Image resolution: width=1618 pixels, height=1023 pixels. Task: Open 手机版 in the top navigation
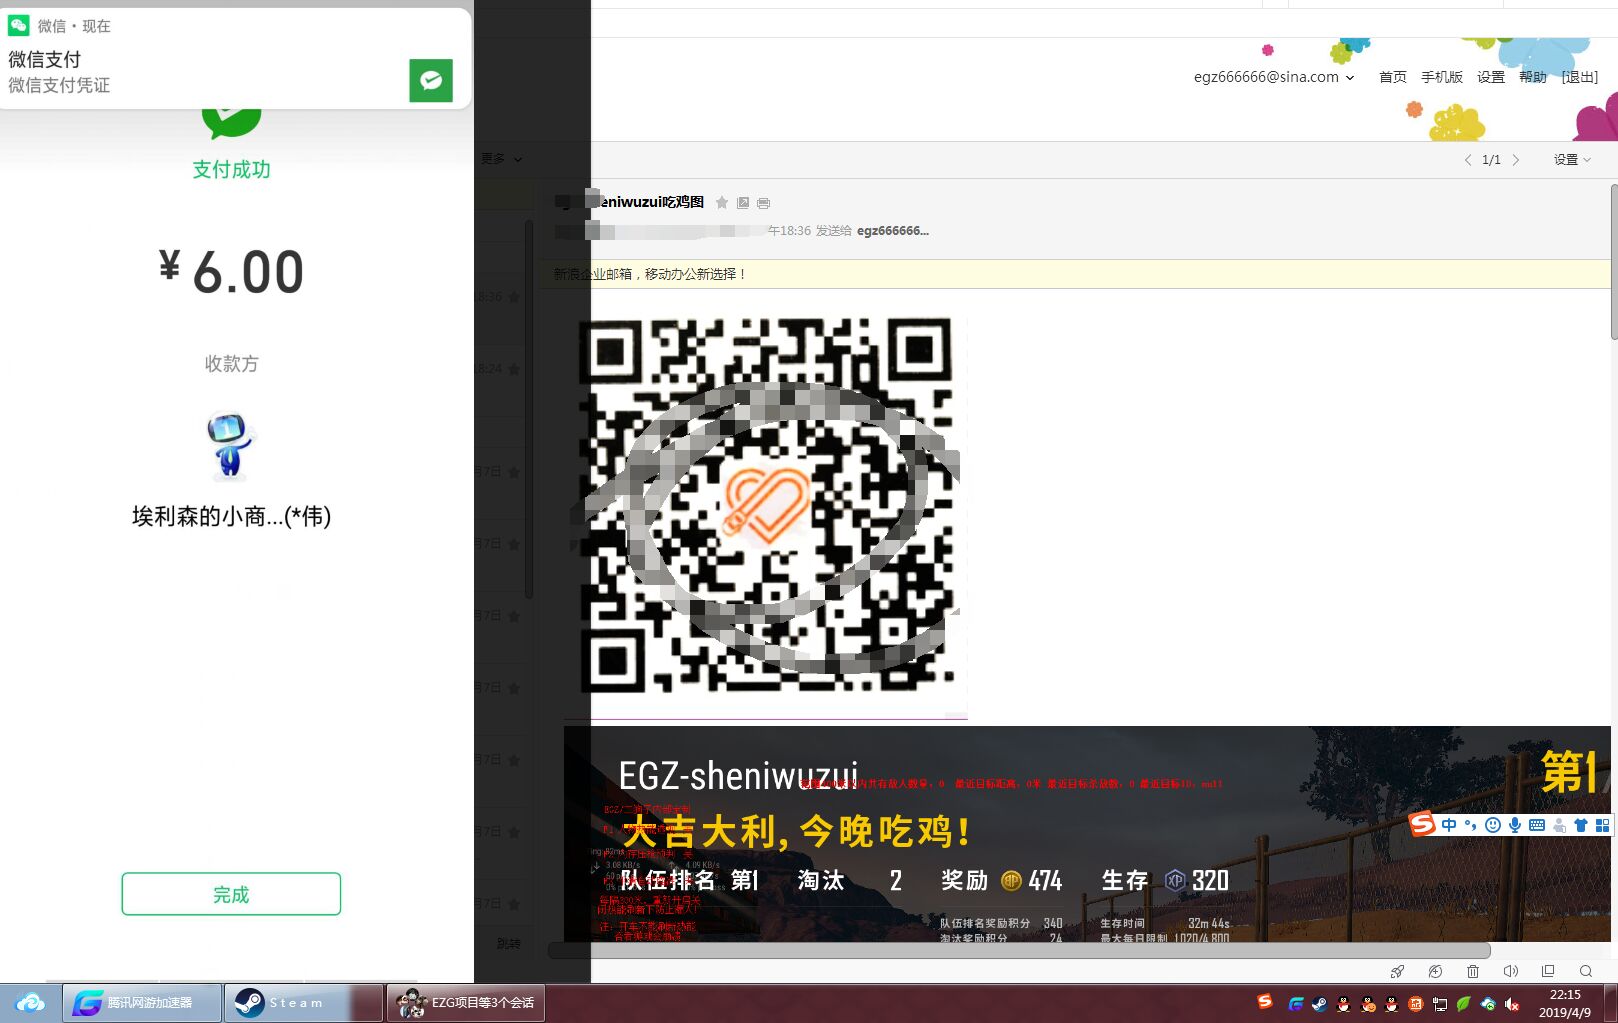click(x=1441, y=77)
